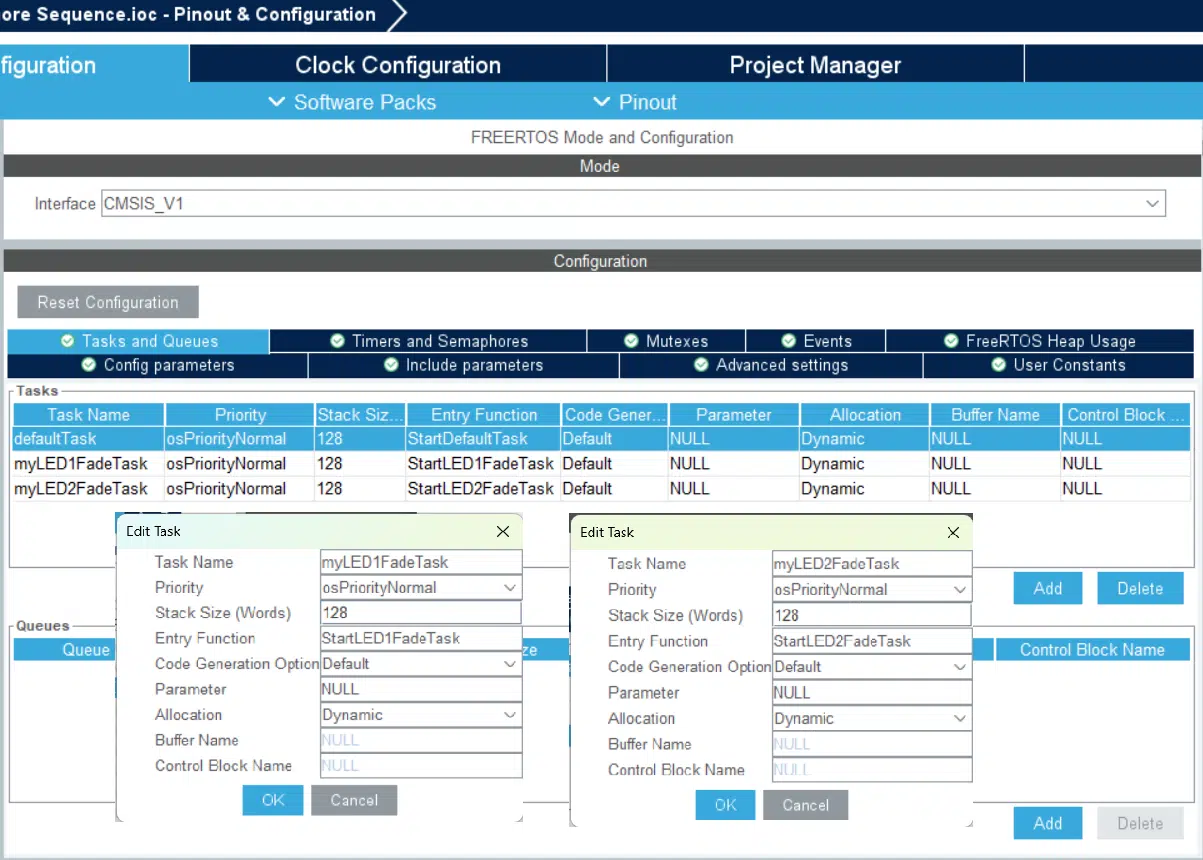
Task: Click the green check icon on Events tab
Action: pos(789,341)
